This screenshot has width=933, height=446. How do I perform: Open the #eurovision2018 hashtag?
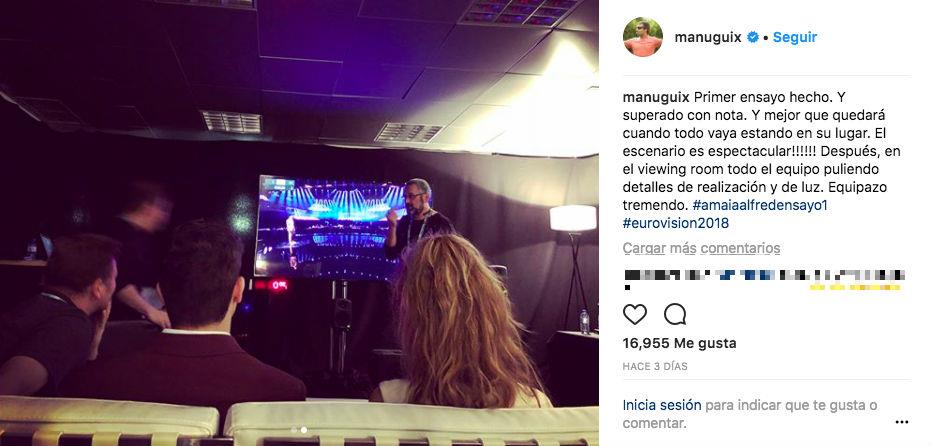tap(676, 224)
